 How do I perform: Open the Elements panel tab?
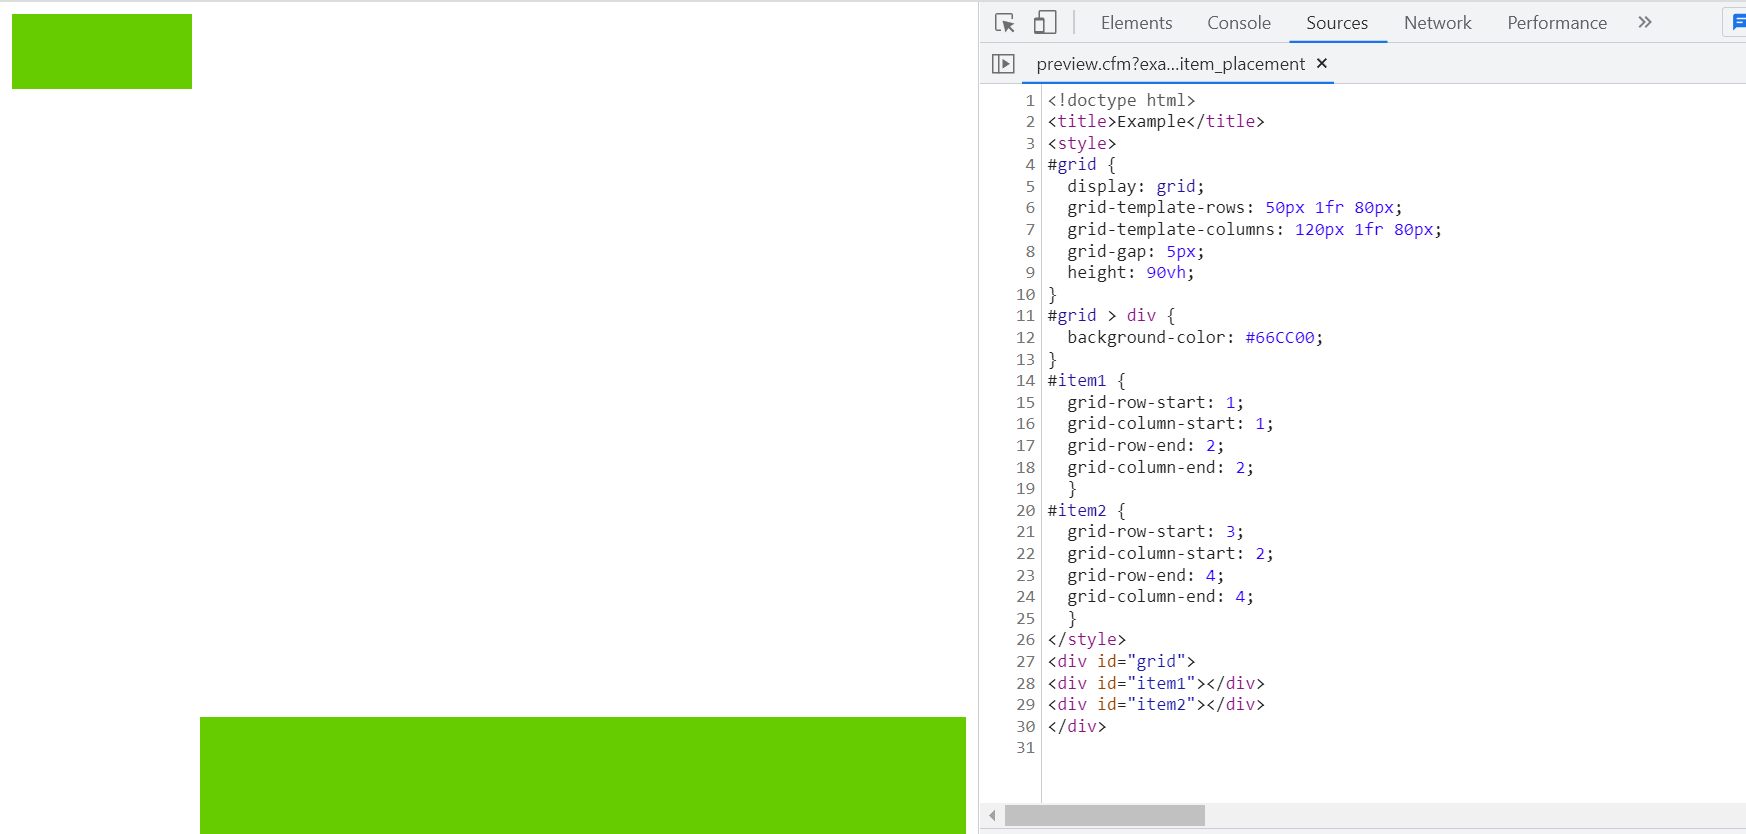pyautogui.click(x=1136, y=23)
